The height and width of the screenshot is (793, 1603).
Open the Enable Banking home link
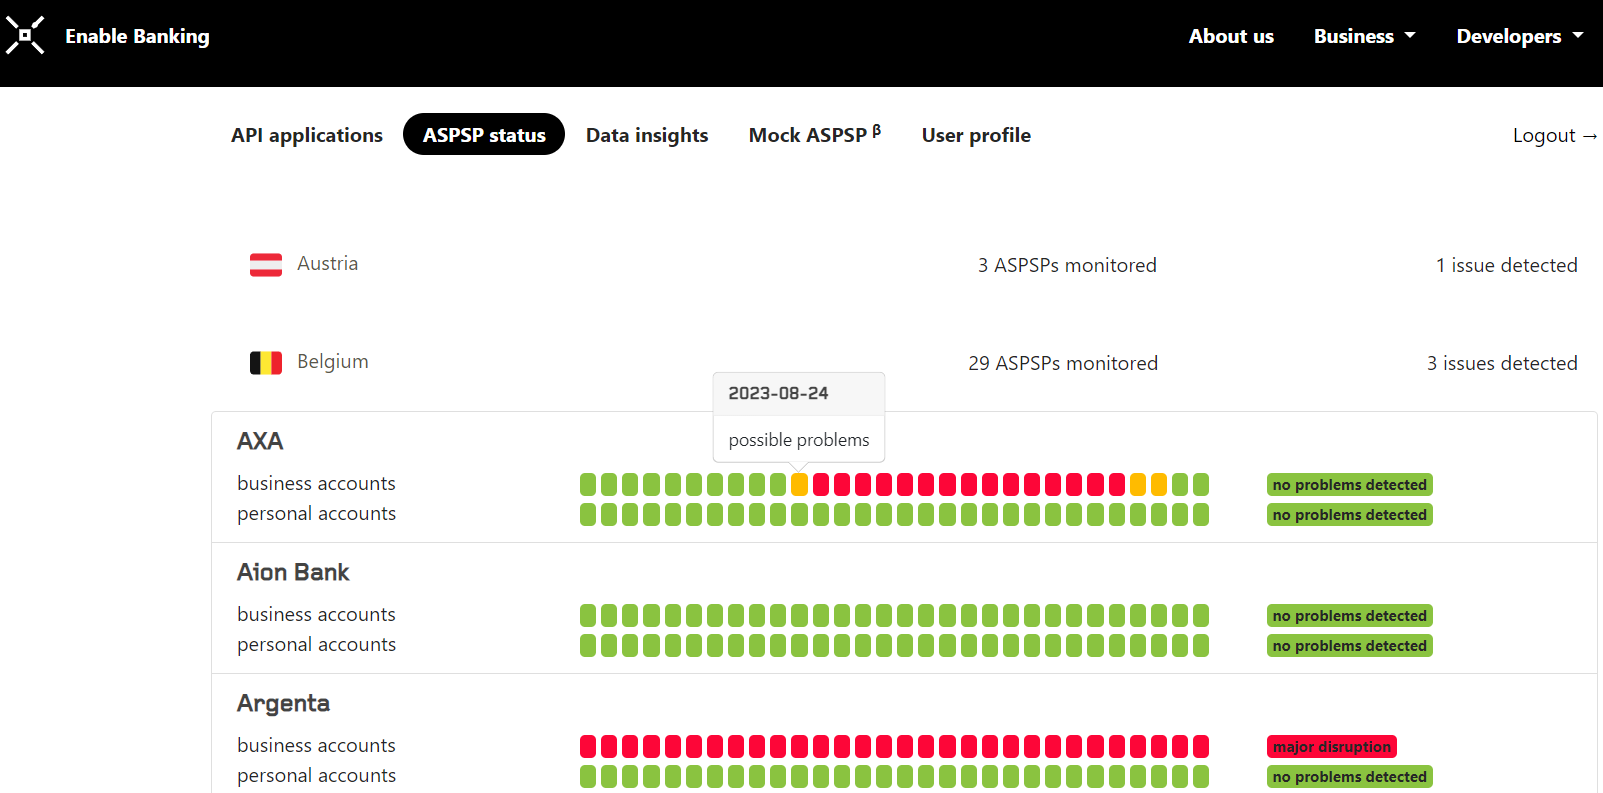(137, 36)
